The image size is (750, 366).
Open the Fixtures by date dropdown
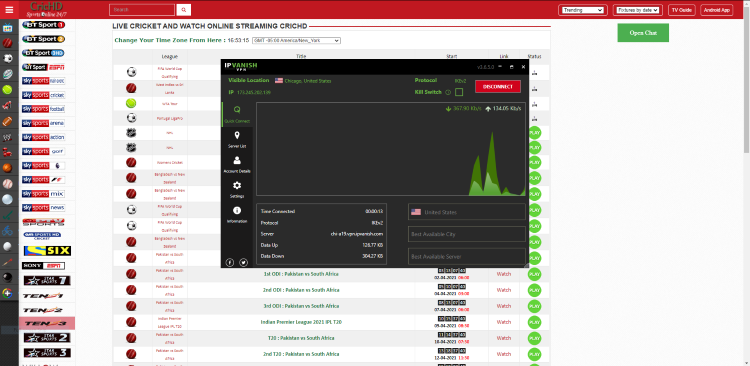pos(637,10)
